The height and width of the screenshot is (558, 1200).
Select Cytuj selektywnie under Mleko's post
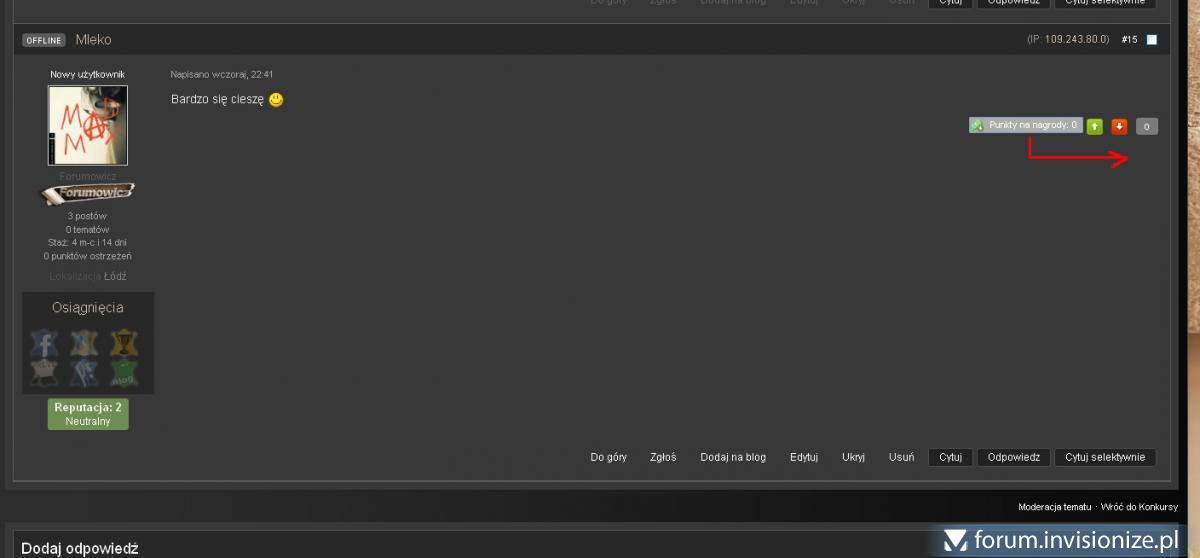tap(1104, 457)
